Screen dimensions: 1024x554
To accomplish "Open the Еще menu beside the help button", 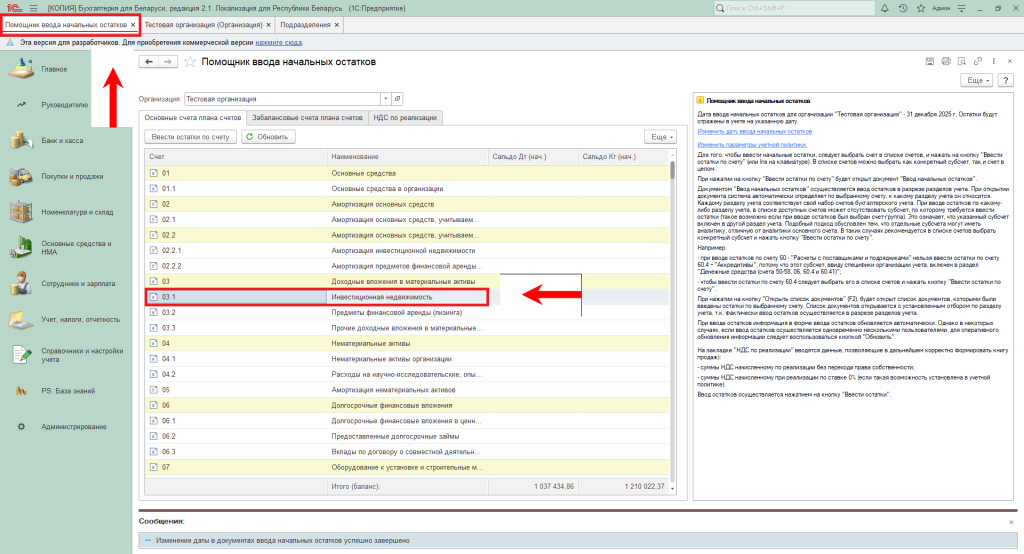I will coord(975,79).
